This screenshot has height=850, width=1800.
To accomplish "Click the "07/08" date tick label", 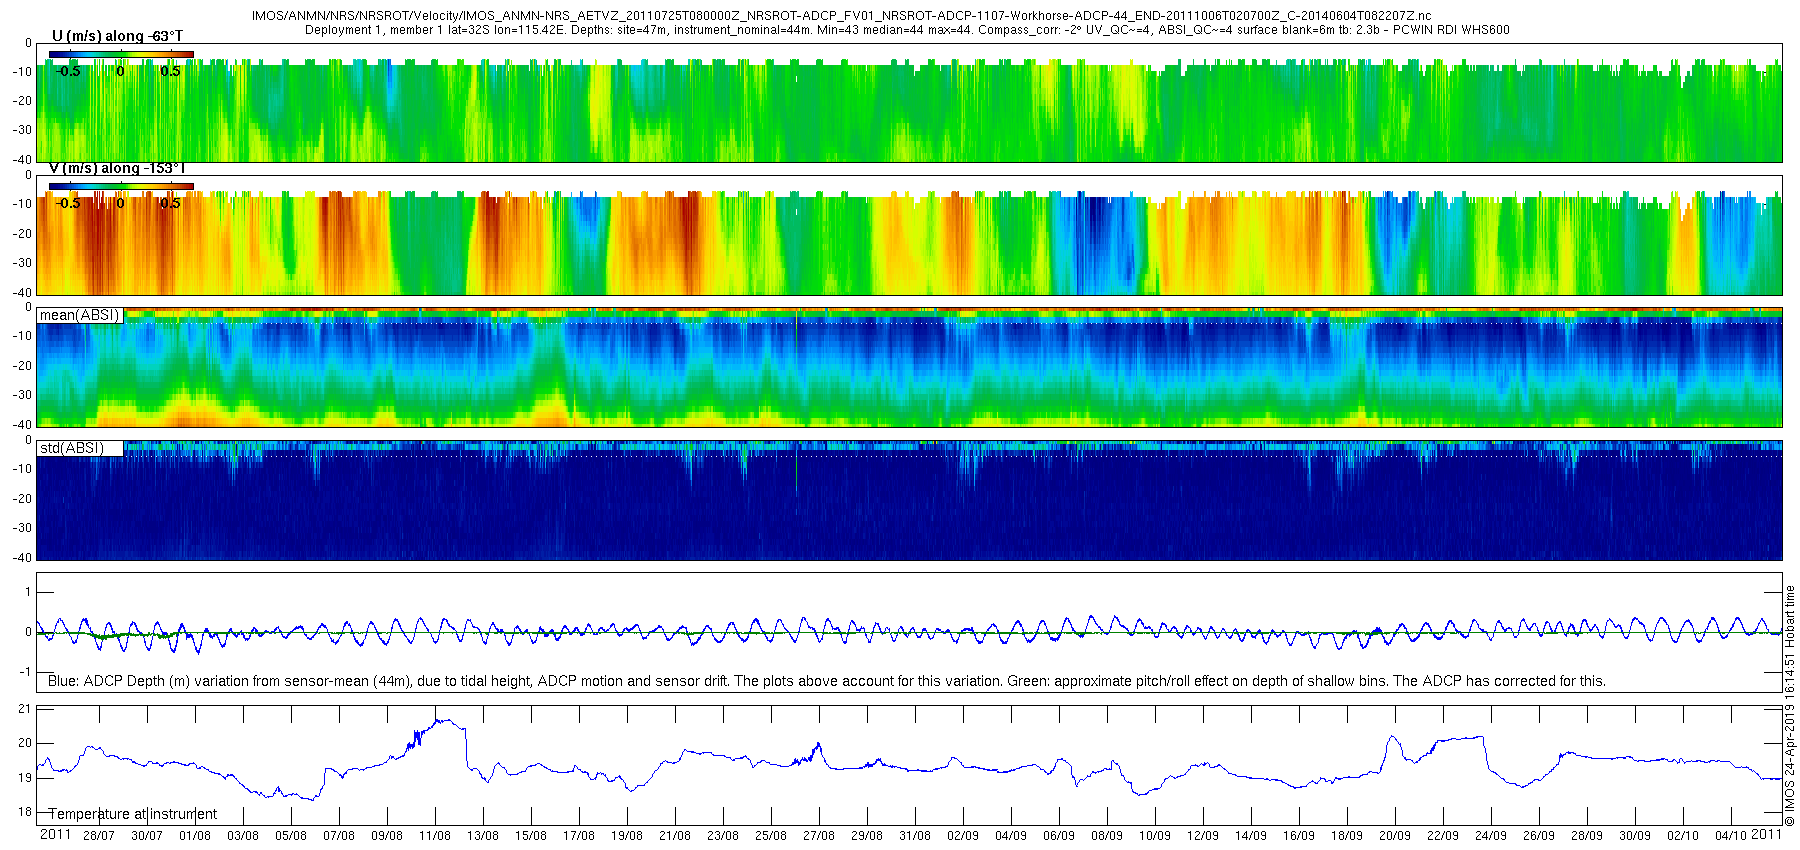I will pos(338,836).
